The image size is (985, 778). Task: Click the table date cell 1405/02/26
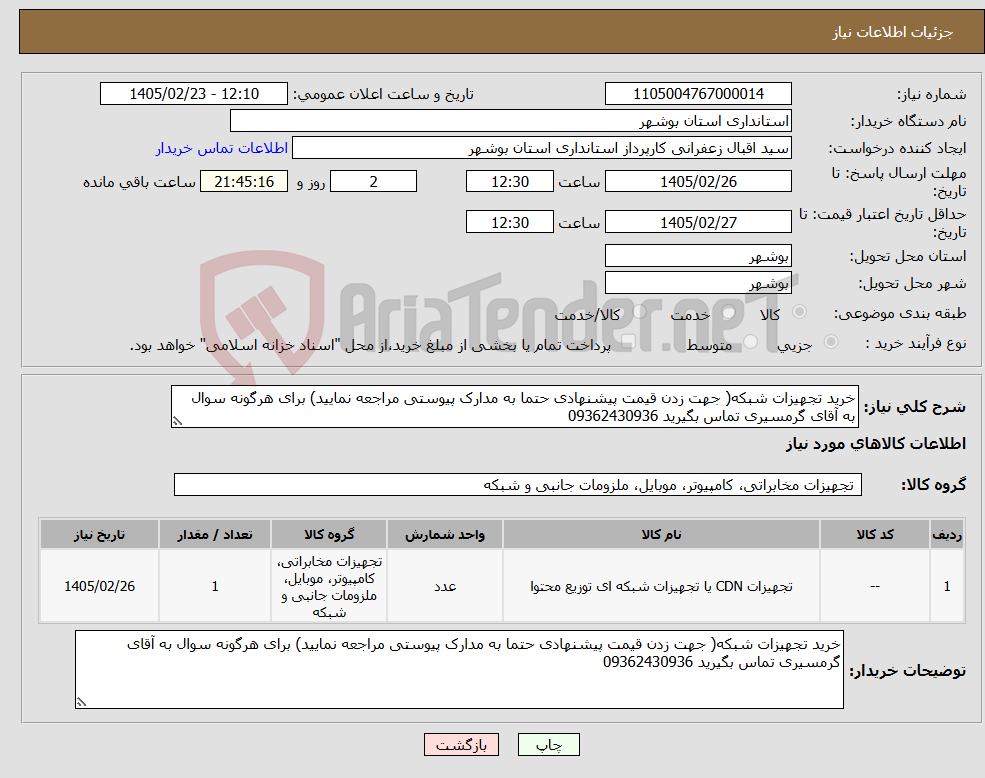99,586
